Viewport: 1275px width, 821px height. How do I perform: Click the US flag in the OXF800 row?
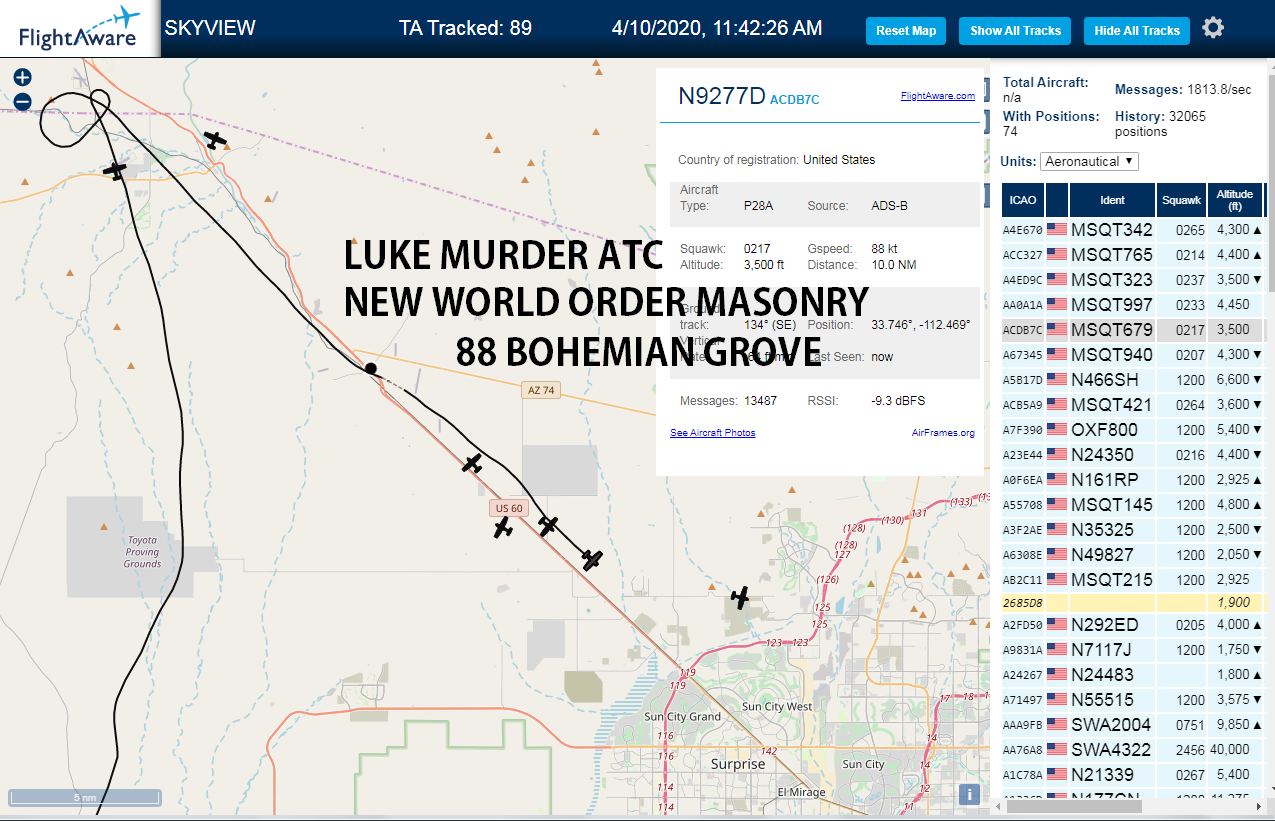point(1057,430)
